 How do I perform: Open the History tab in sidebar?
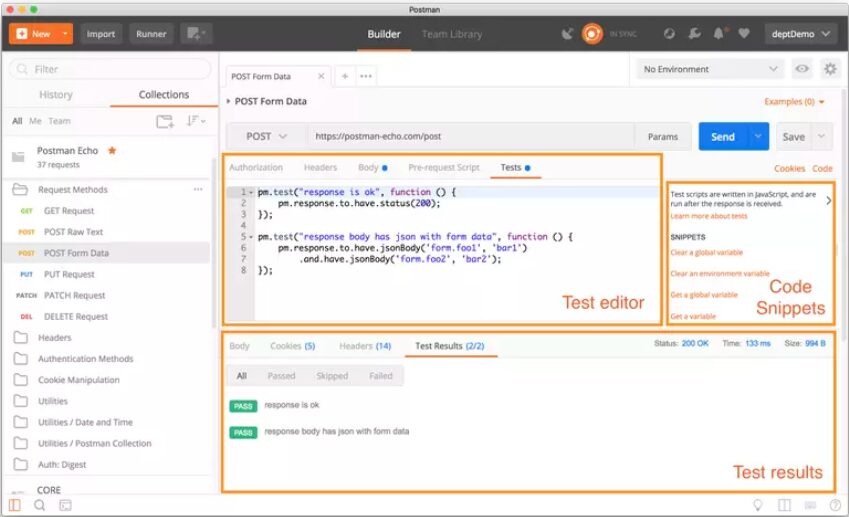pyautogui.click(x=56, y=95)
